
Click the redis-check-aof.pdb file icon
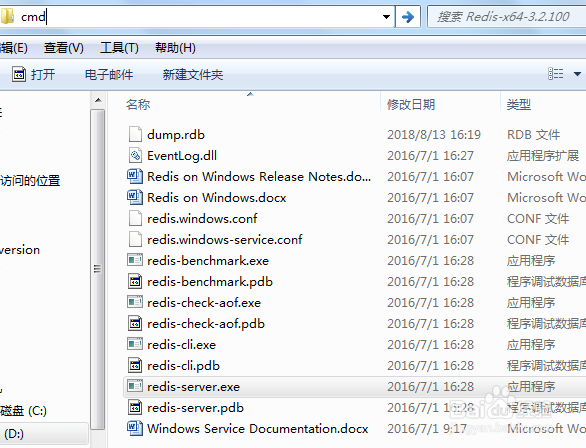point(135,323)
